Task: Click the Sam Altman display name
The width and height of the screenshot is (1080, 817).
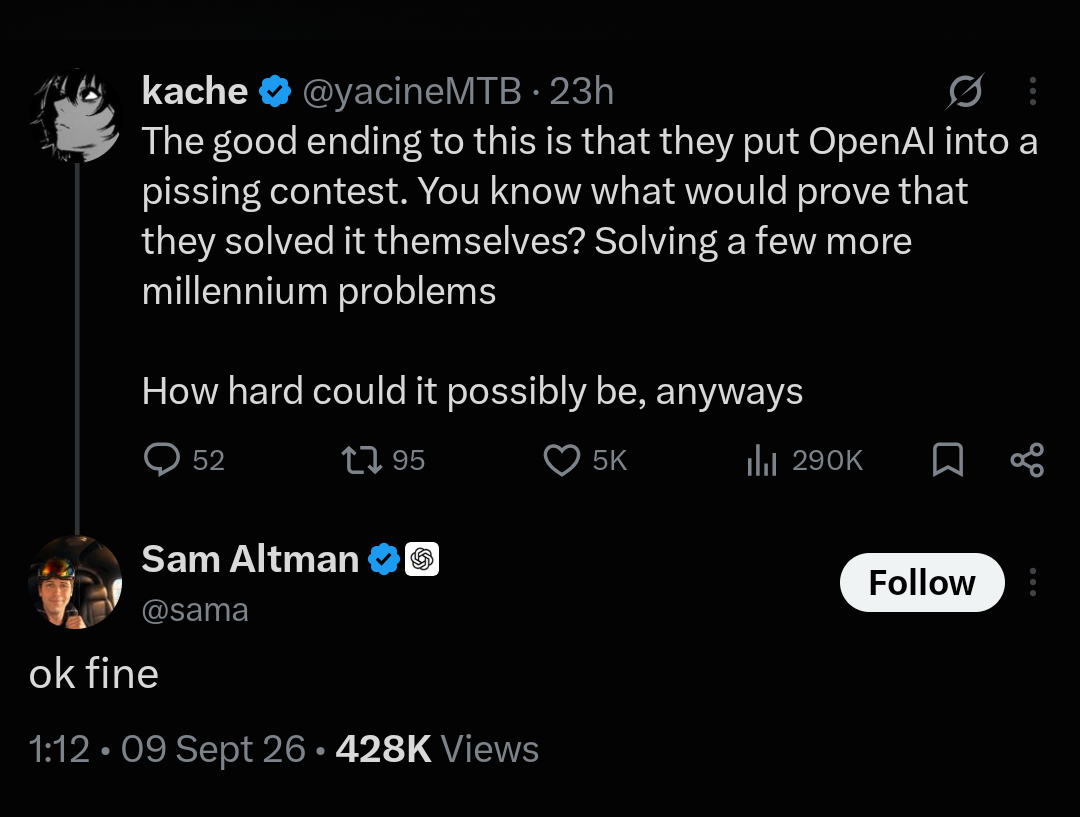Action: pos(250,559)
